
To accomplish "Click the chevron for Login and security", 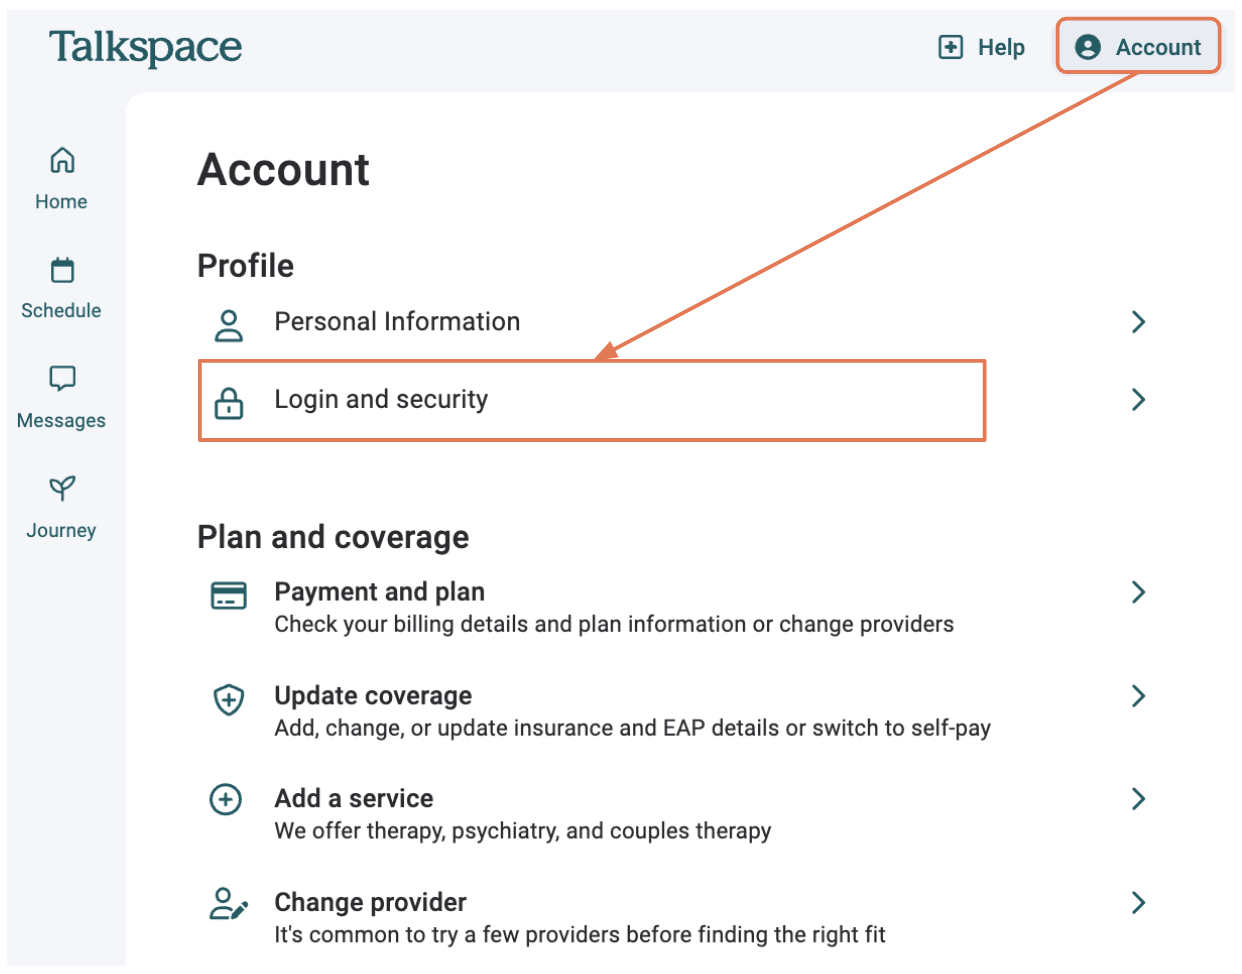I will pos(1138,400).
